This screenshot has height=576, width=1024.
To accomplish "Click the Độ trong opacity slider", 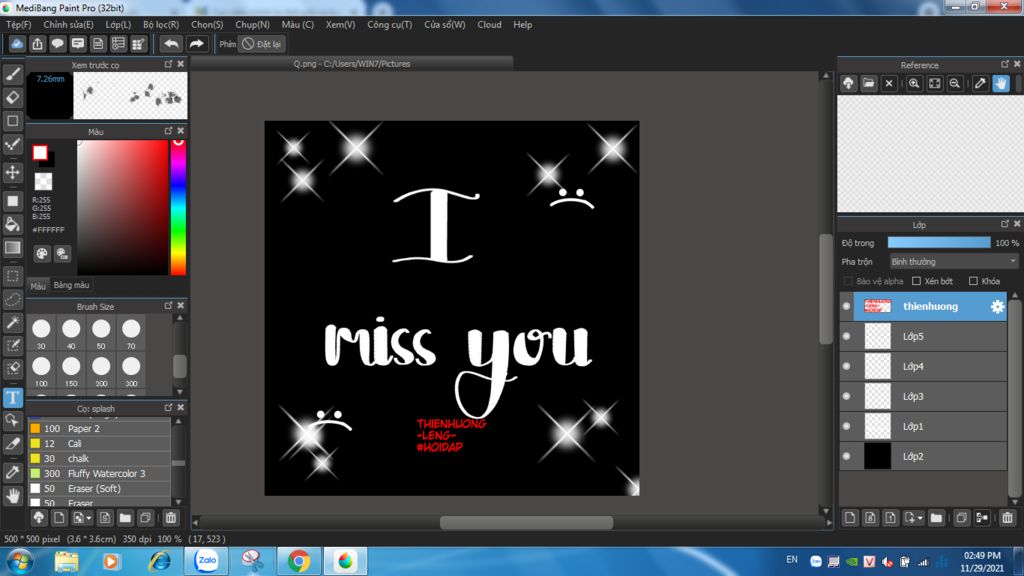I will point(938,242).
